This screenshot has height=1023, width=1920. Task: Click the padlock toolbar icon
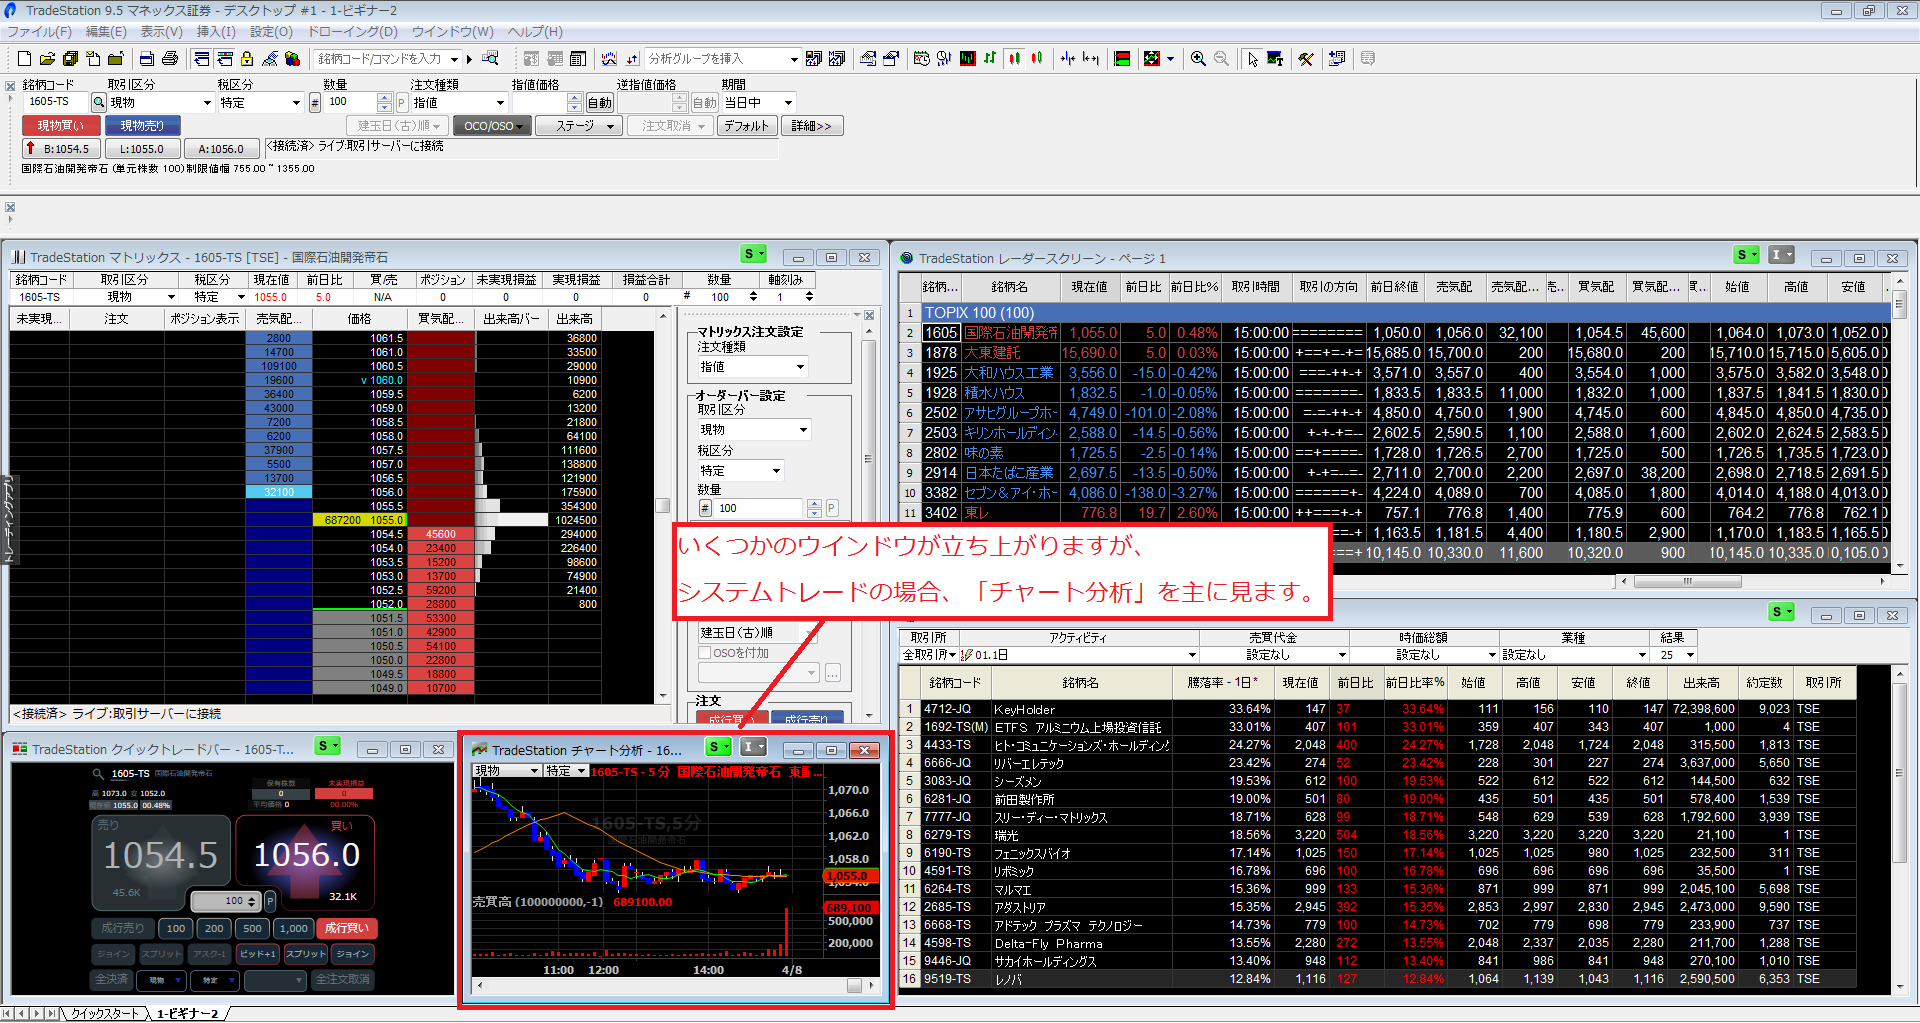pos(247,58)
